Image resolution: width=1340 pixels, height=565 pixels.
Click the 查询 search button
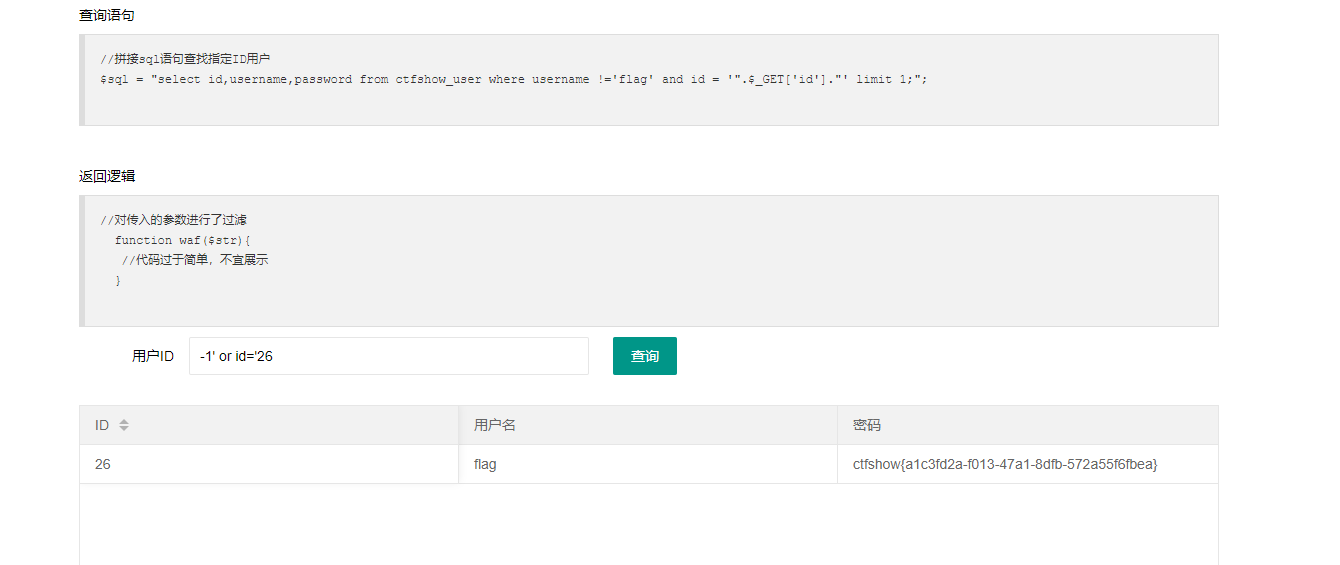pyautogui.click(x=644, y=356)
